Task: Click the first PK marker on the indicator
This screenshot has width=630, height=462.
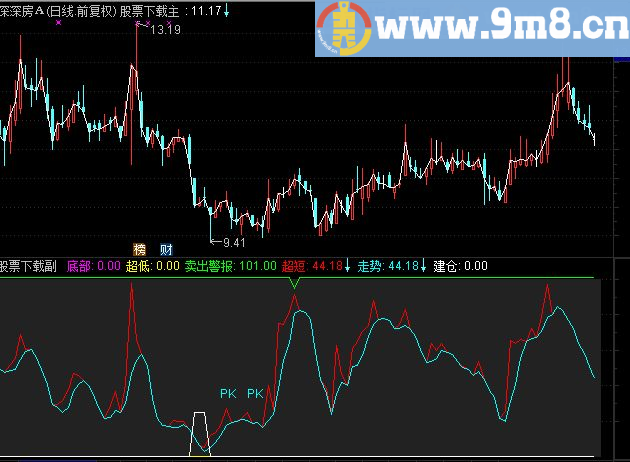Action: 228,393
